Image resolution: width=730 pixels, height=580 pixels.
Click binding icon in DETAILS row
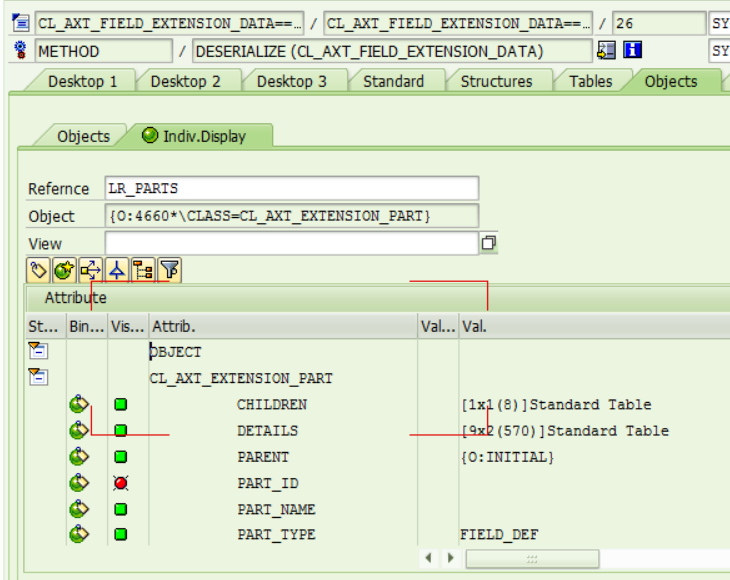pos(79,430)
